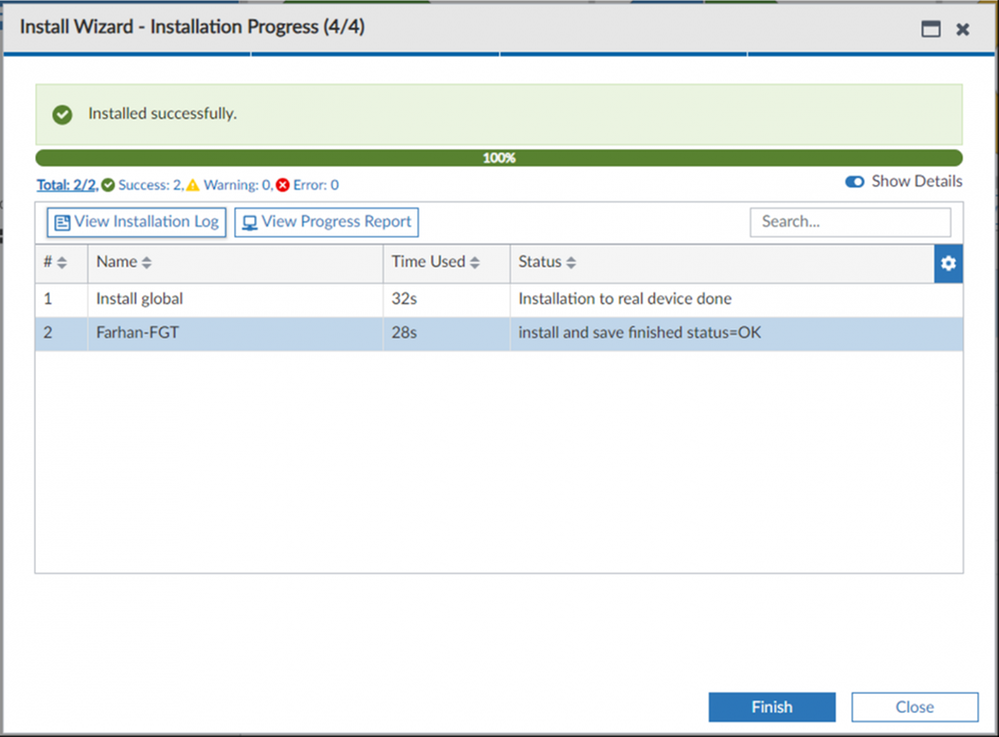The image size is (999, 737).
Task: Sort the table by the # column
Action: pyautogui.click(x=62, y=262)
